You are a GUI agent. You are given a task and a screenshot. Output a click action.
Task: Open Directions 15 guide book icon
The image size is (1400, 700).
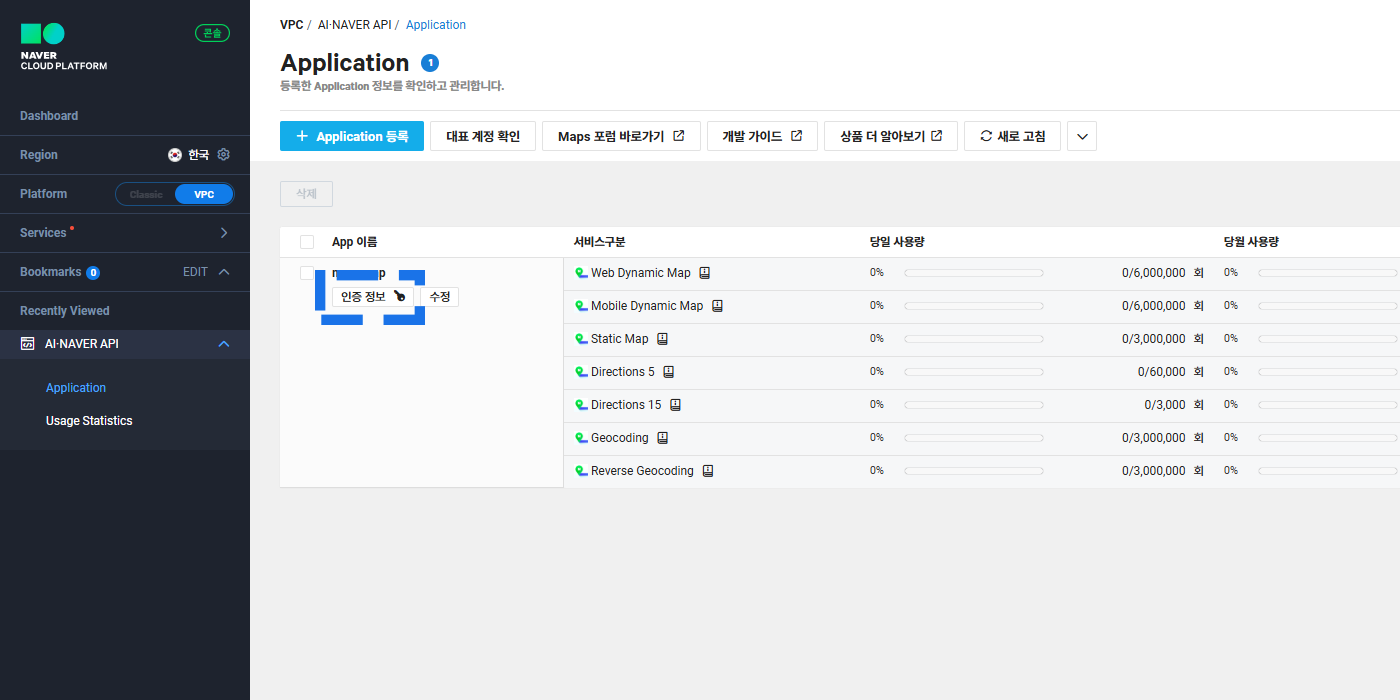point(675,405)
